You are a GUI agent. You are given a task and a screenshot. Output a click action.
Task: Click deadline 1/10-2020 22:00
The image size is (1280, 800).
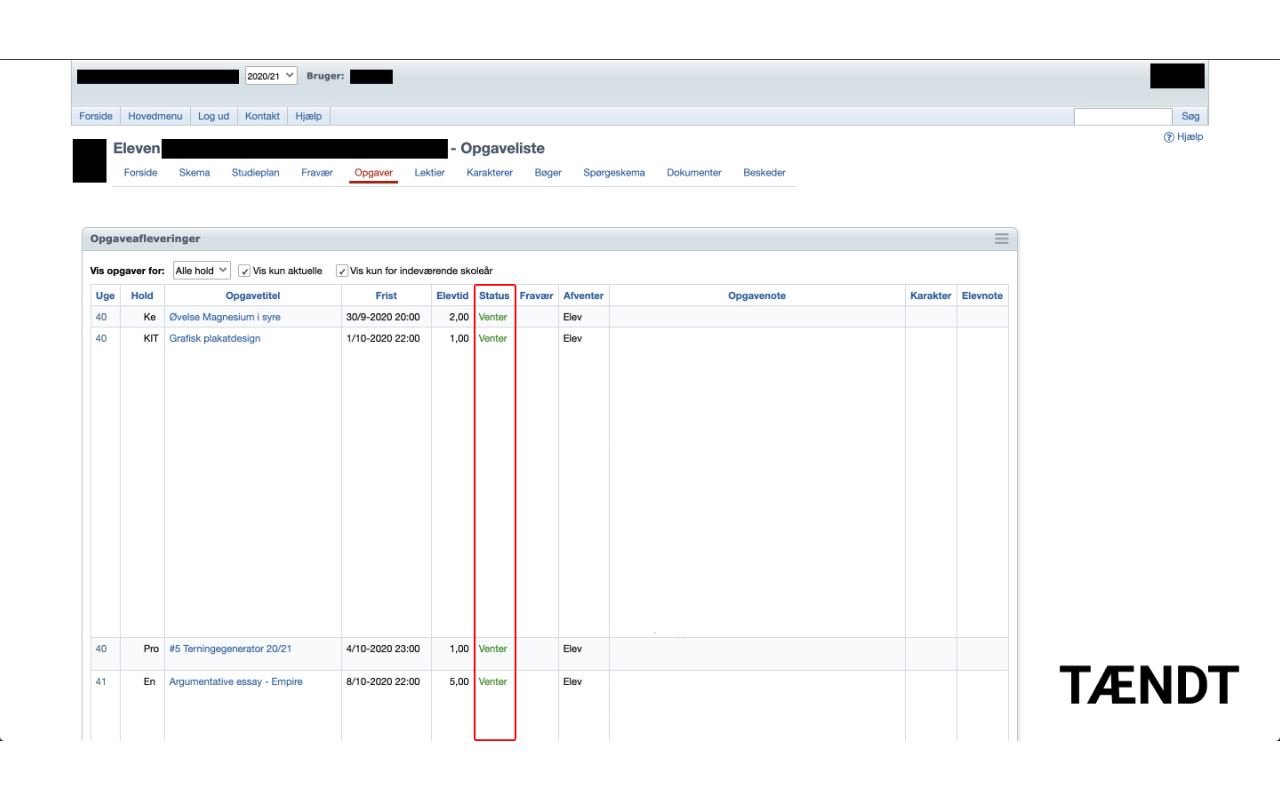click(383, 338)
